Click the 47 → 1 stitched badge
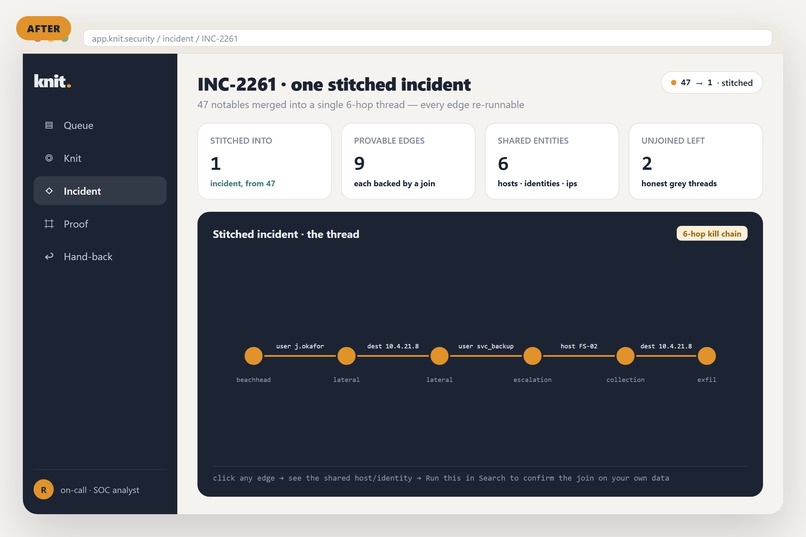Image resolution: width=806 pixels, height=537 pixels. click(x=711, y=83)
